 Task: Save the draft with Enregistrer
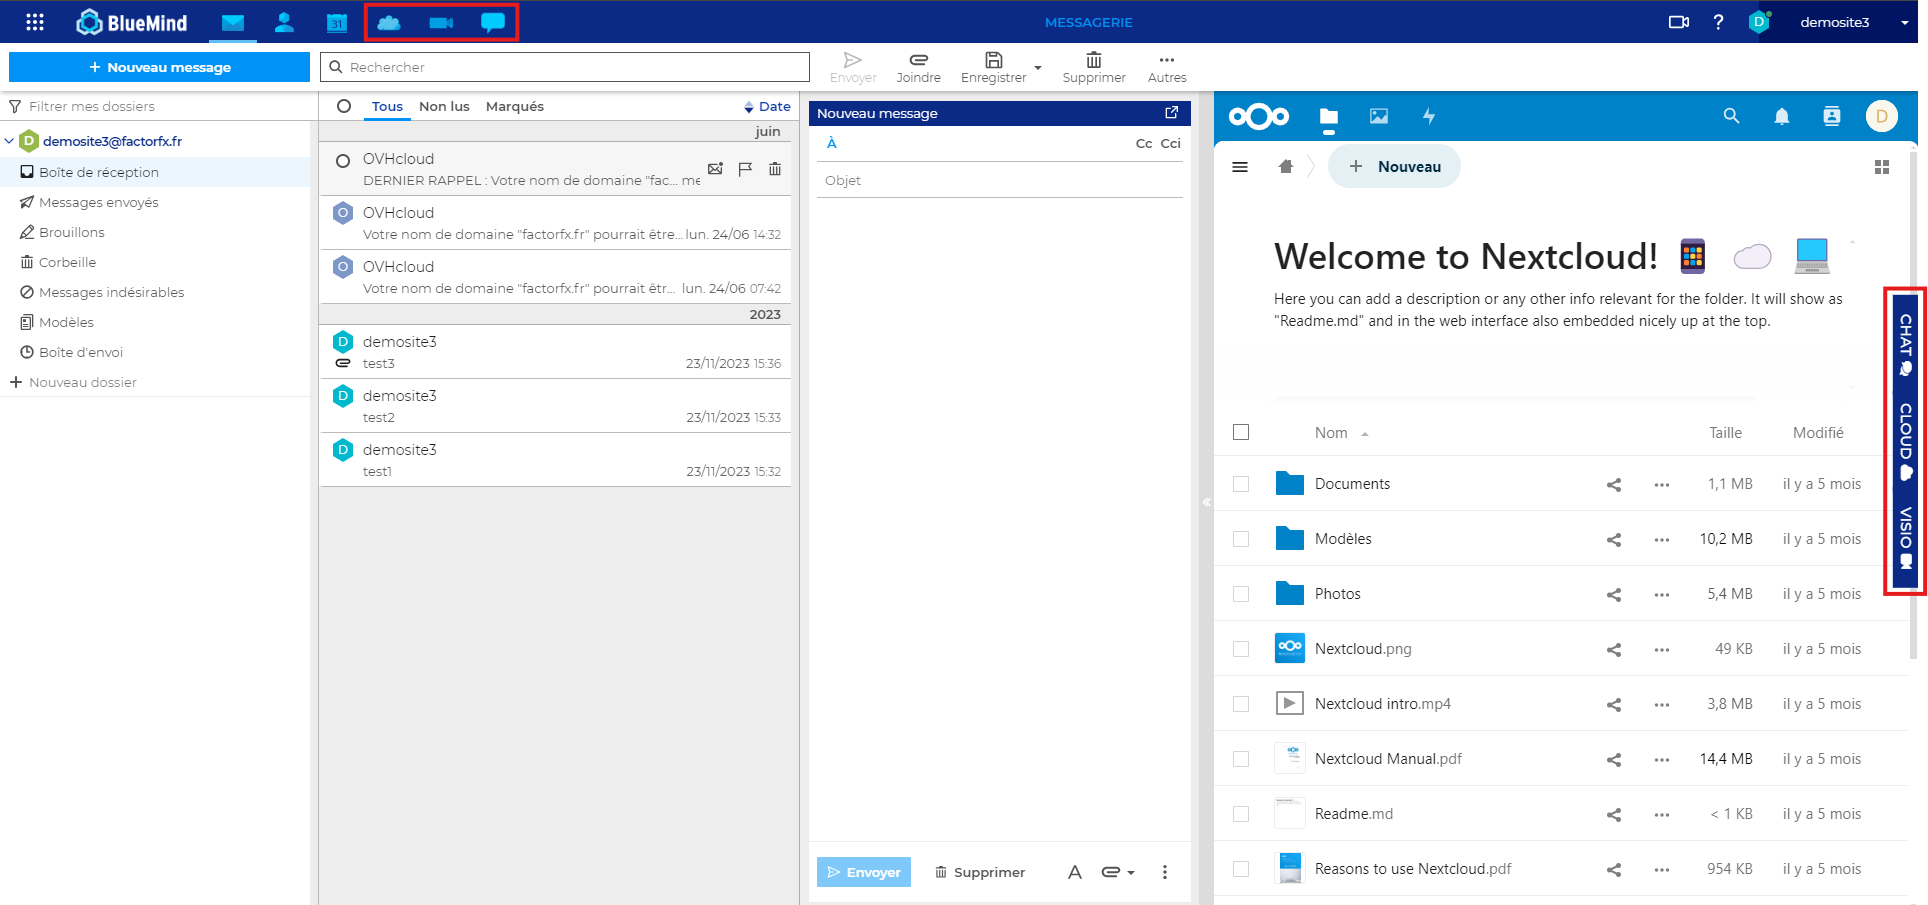click(993, 68)
